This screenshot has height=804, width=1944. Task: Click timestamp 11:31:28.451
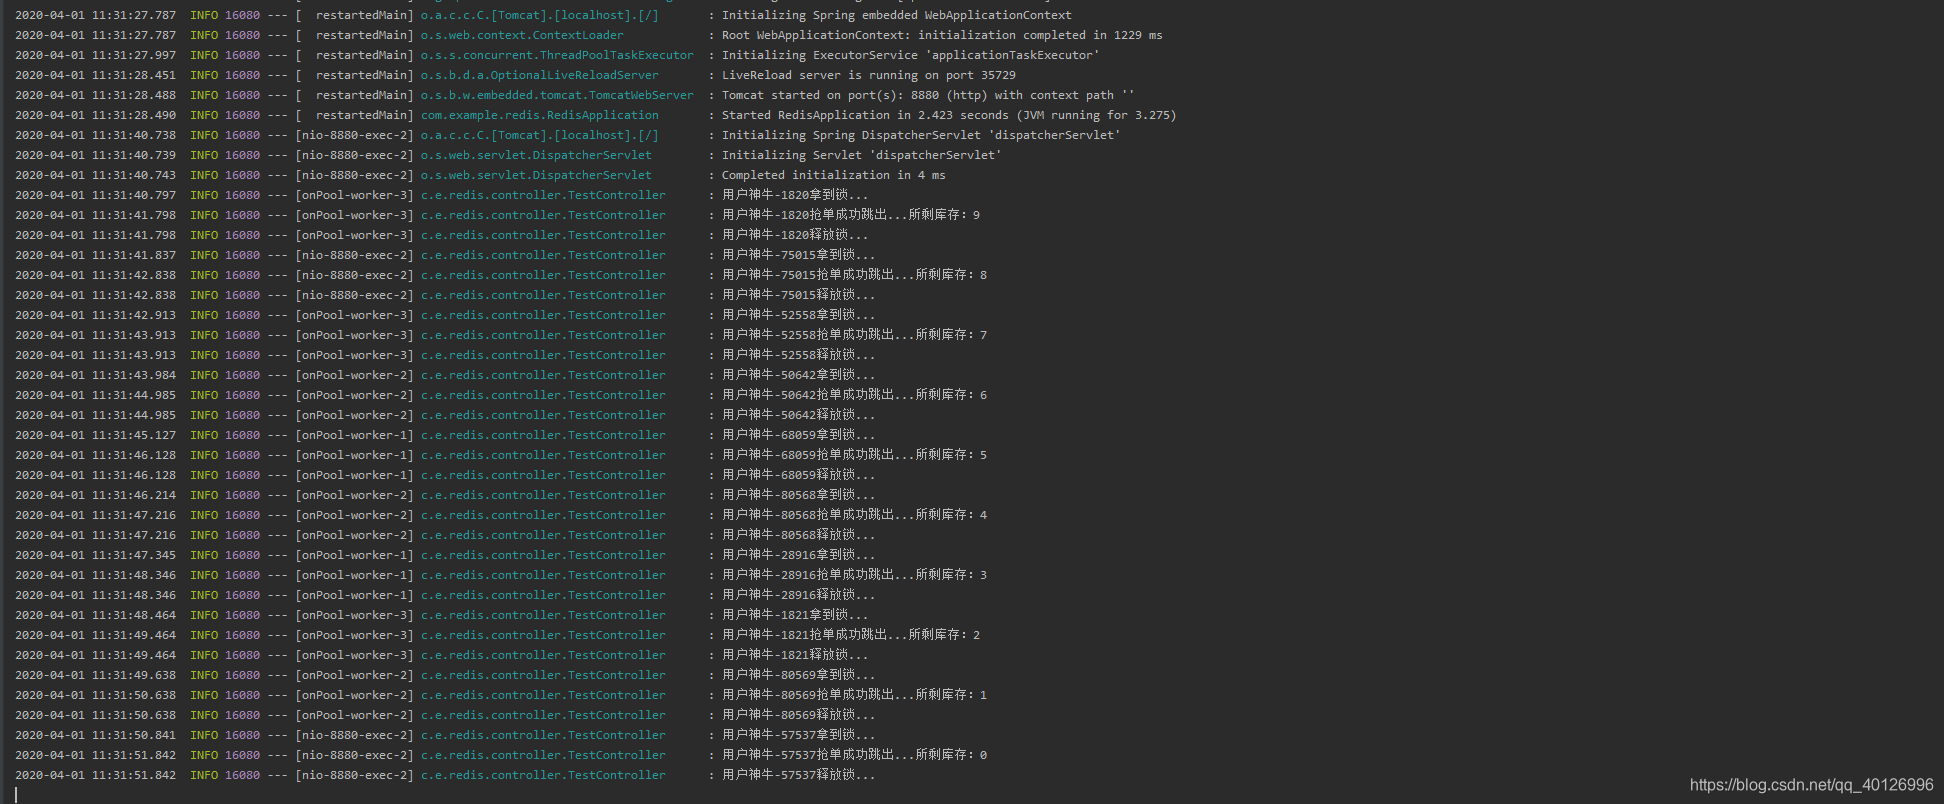coord(134,75)
